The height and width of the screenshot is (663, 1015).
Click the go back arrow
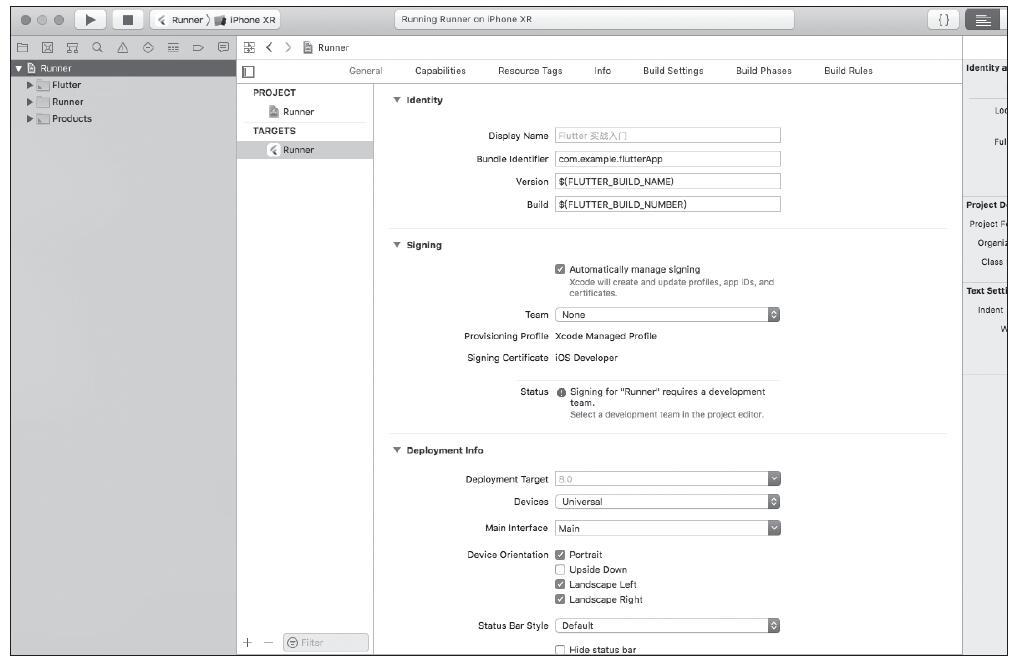[268, 47]
